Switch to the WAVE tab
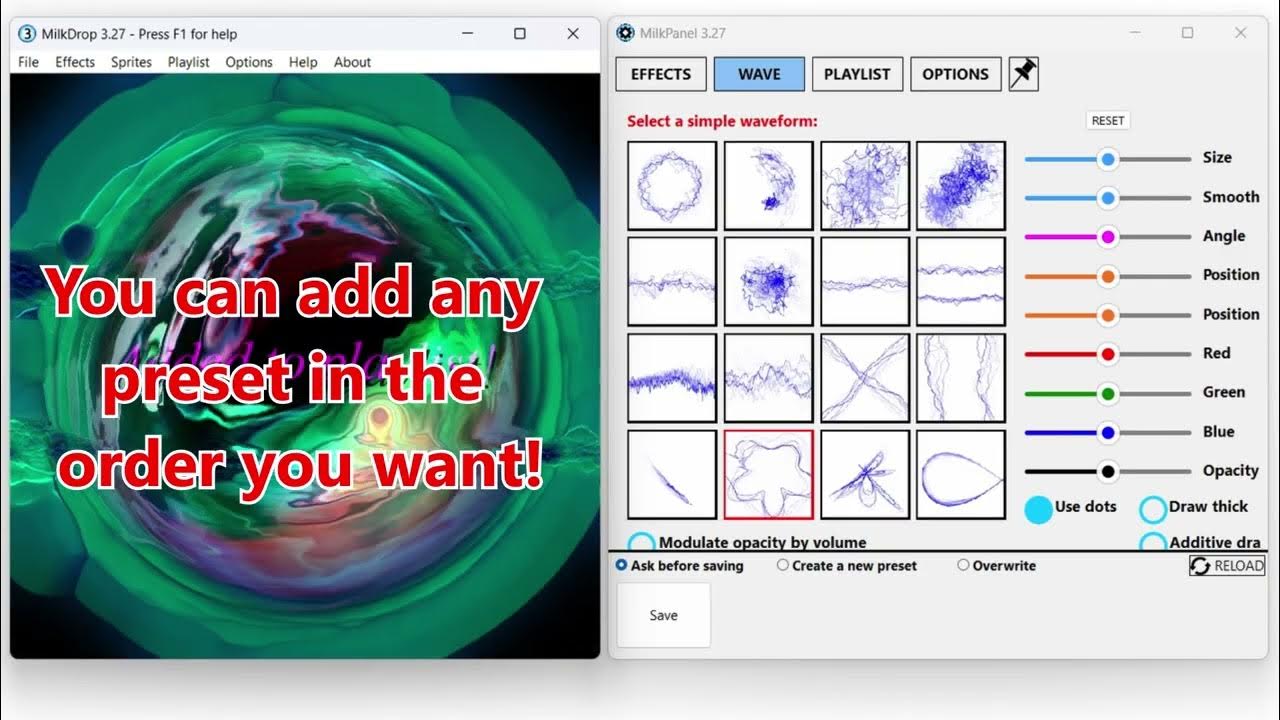Screen dimensions: 1280x720 pyautogui.click(x=760, y=74)
